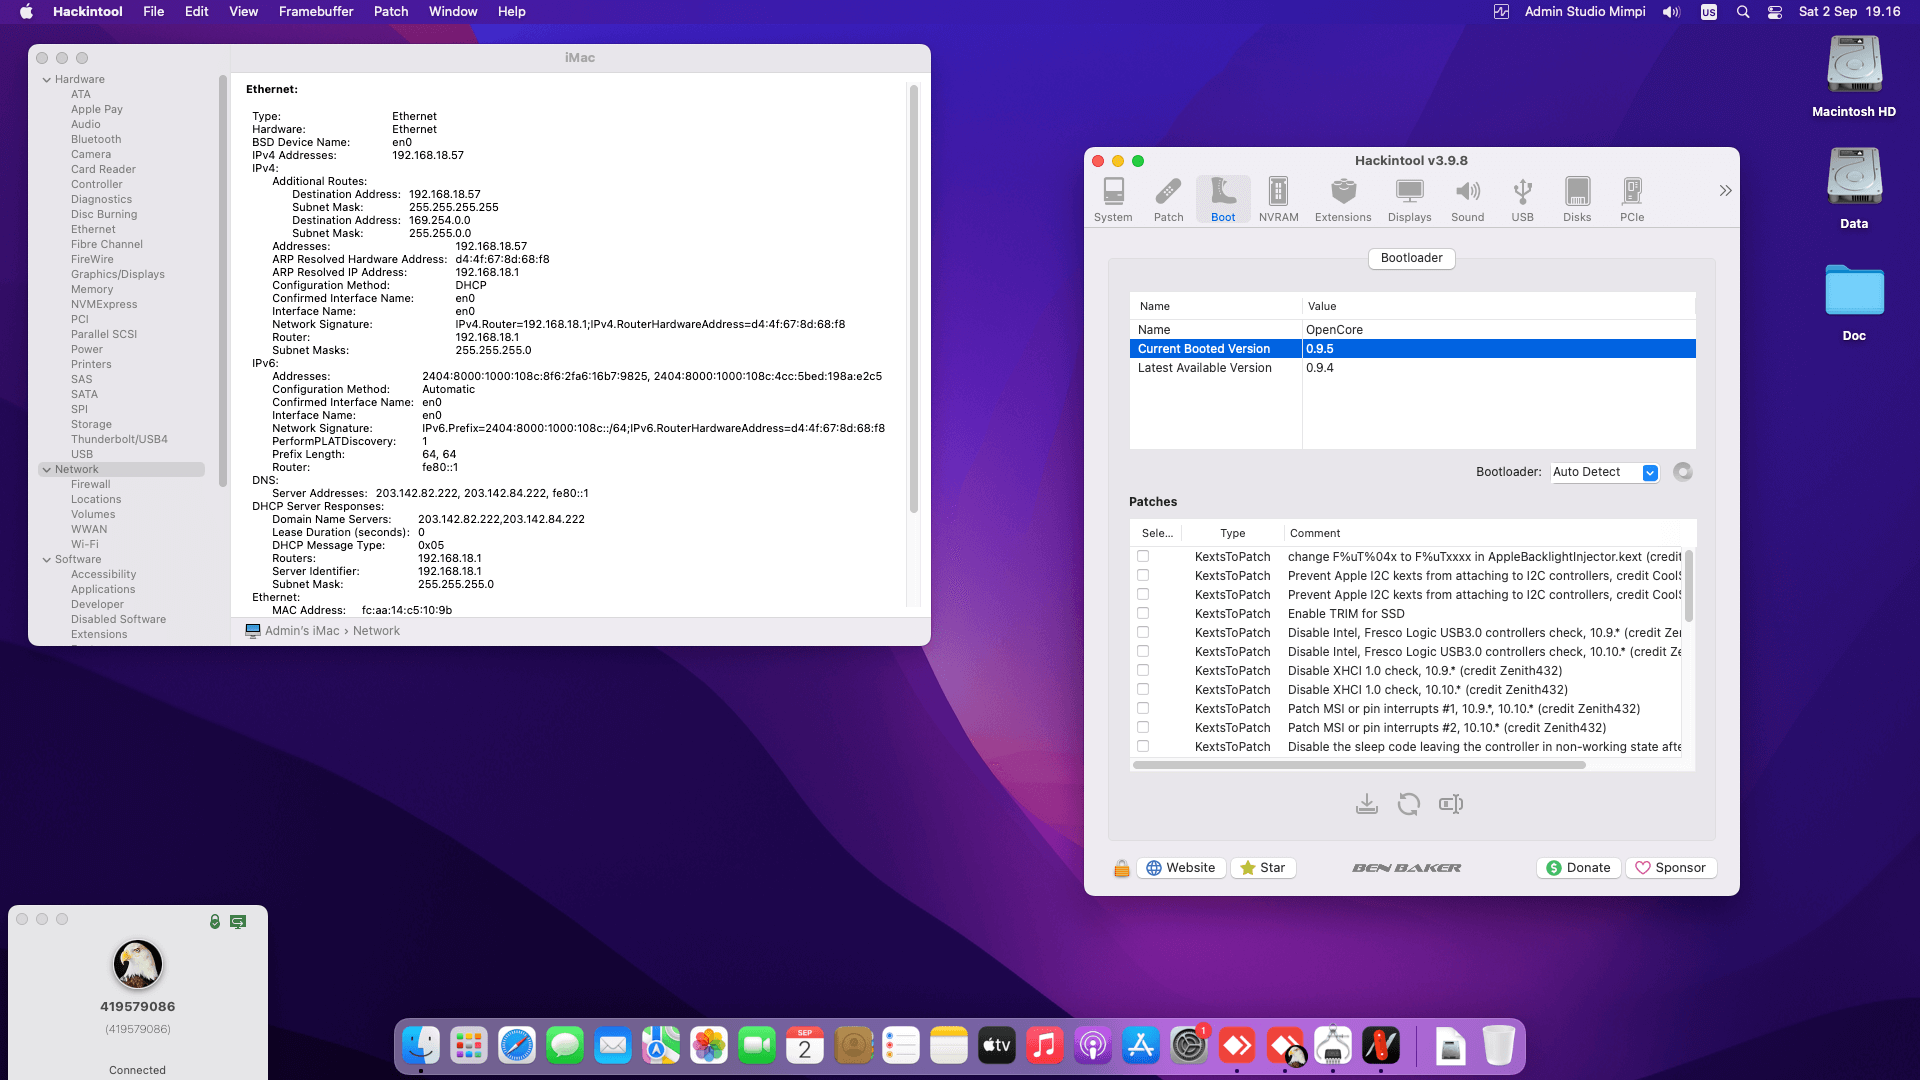
Task: Select the Latest Available Version row
Action: (x=1412, y=368)
